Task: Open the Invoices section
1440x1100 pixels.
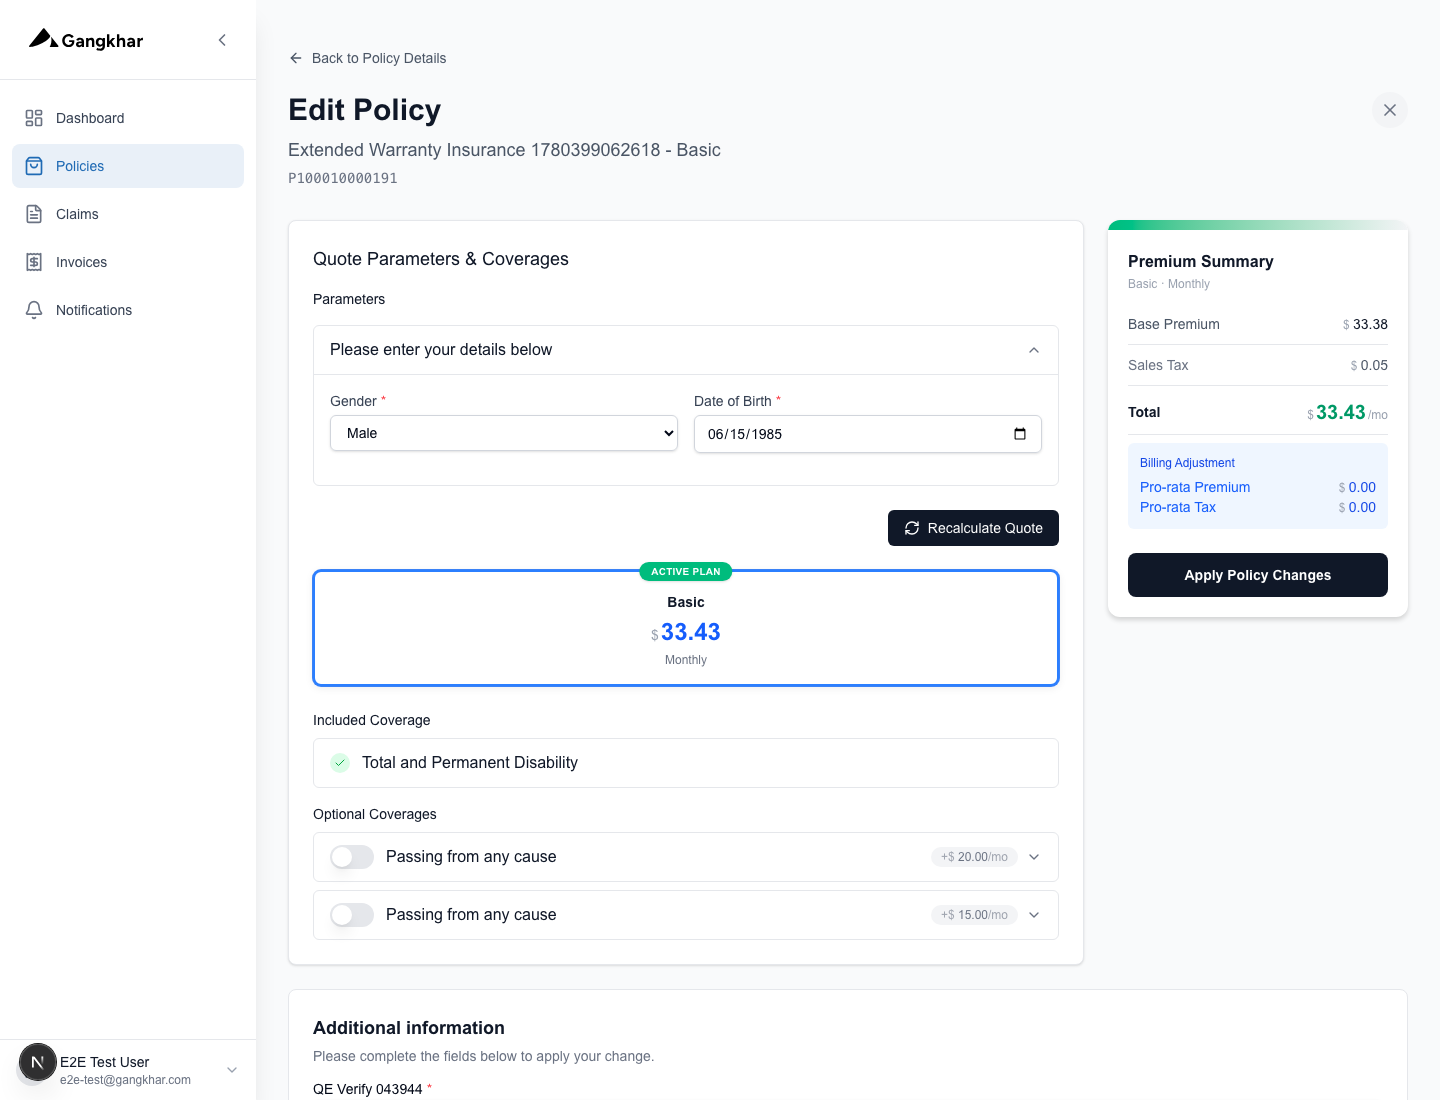Action: coord(128,262)
